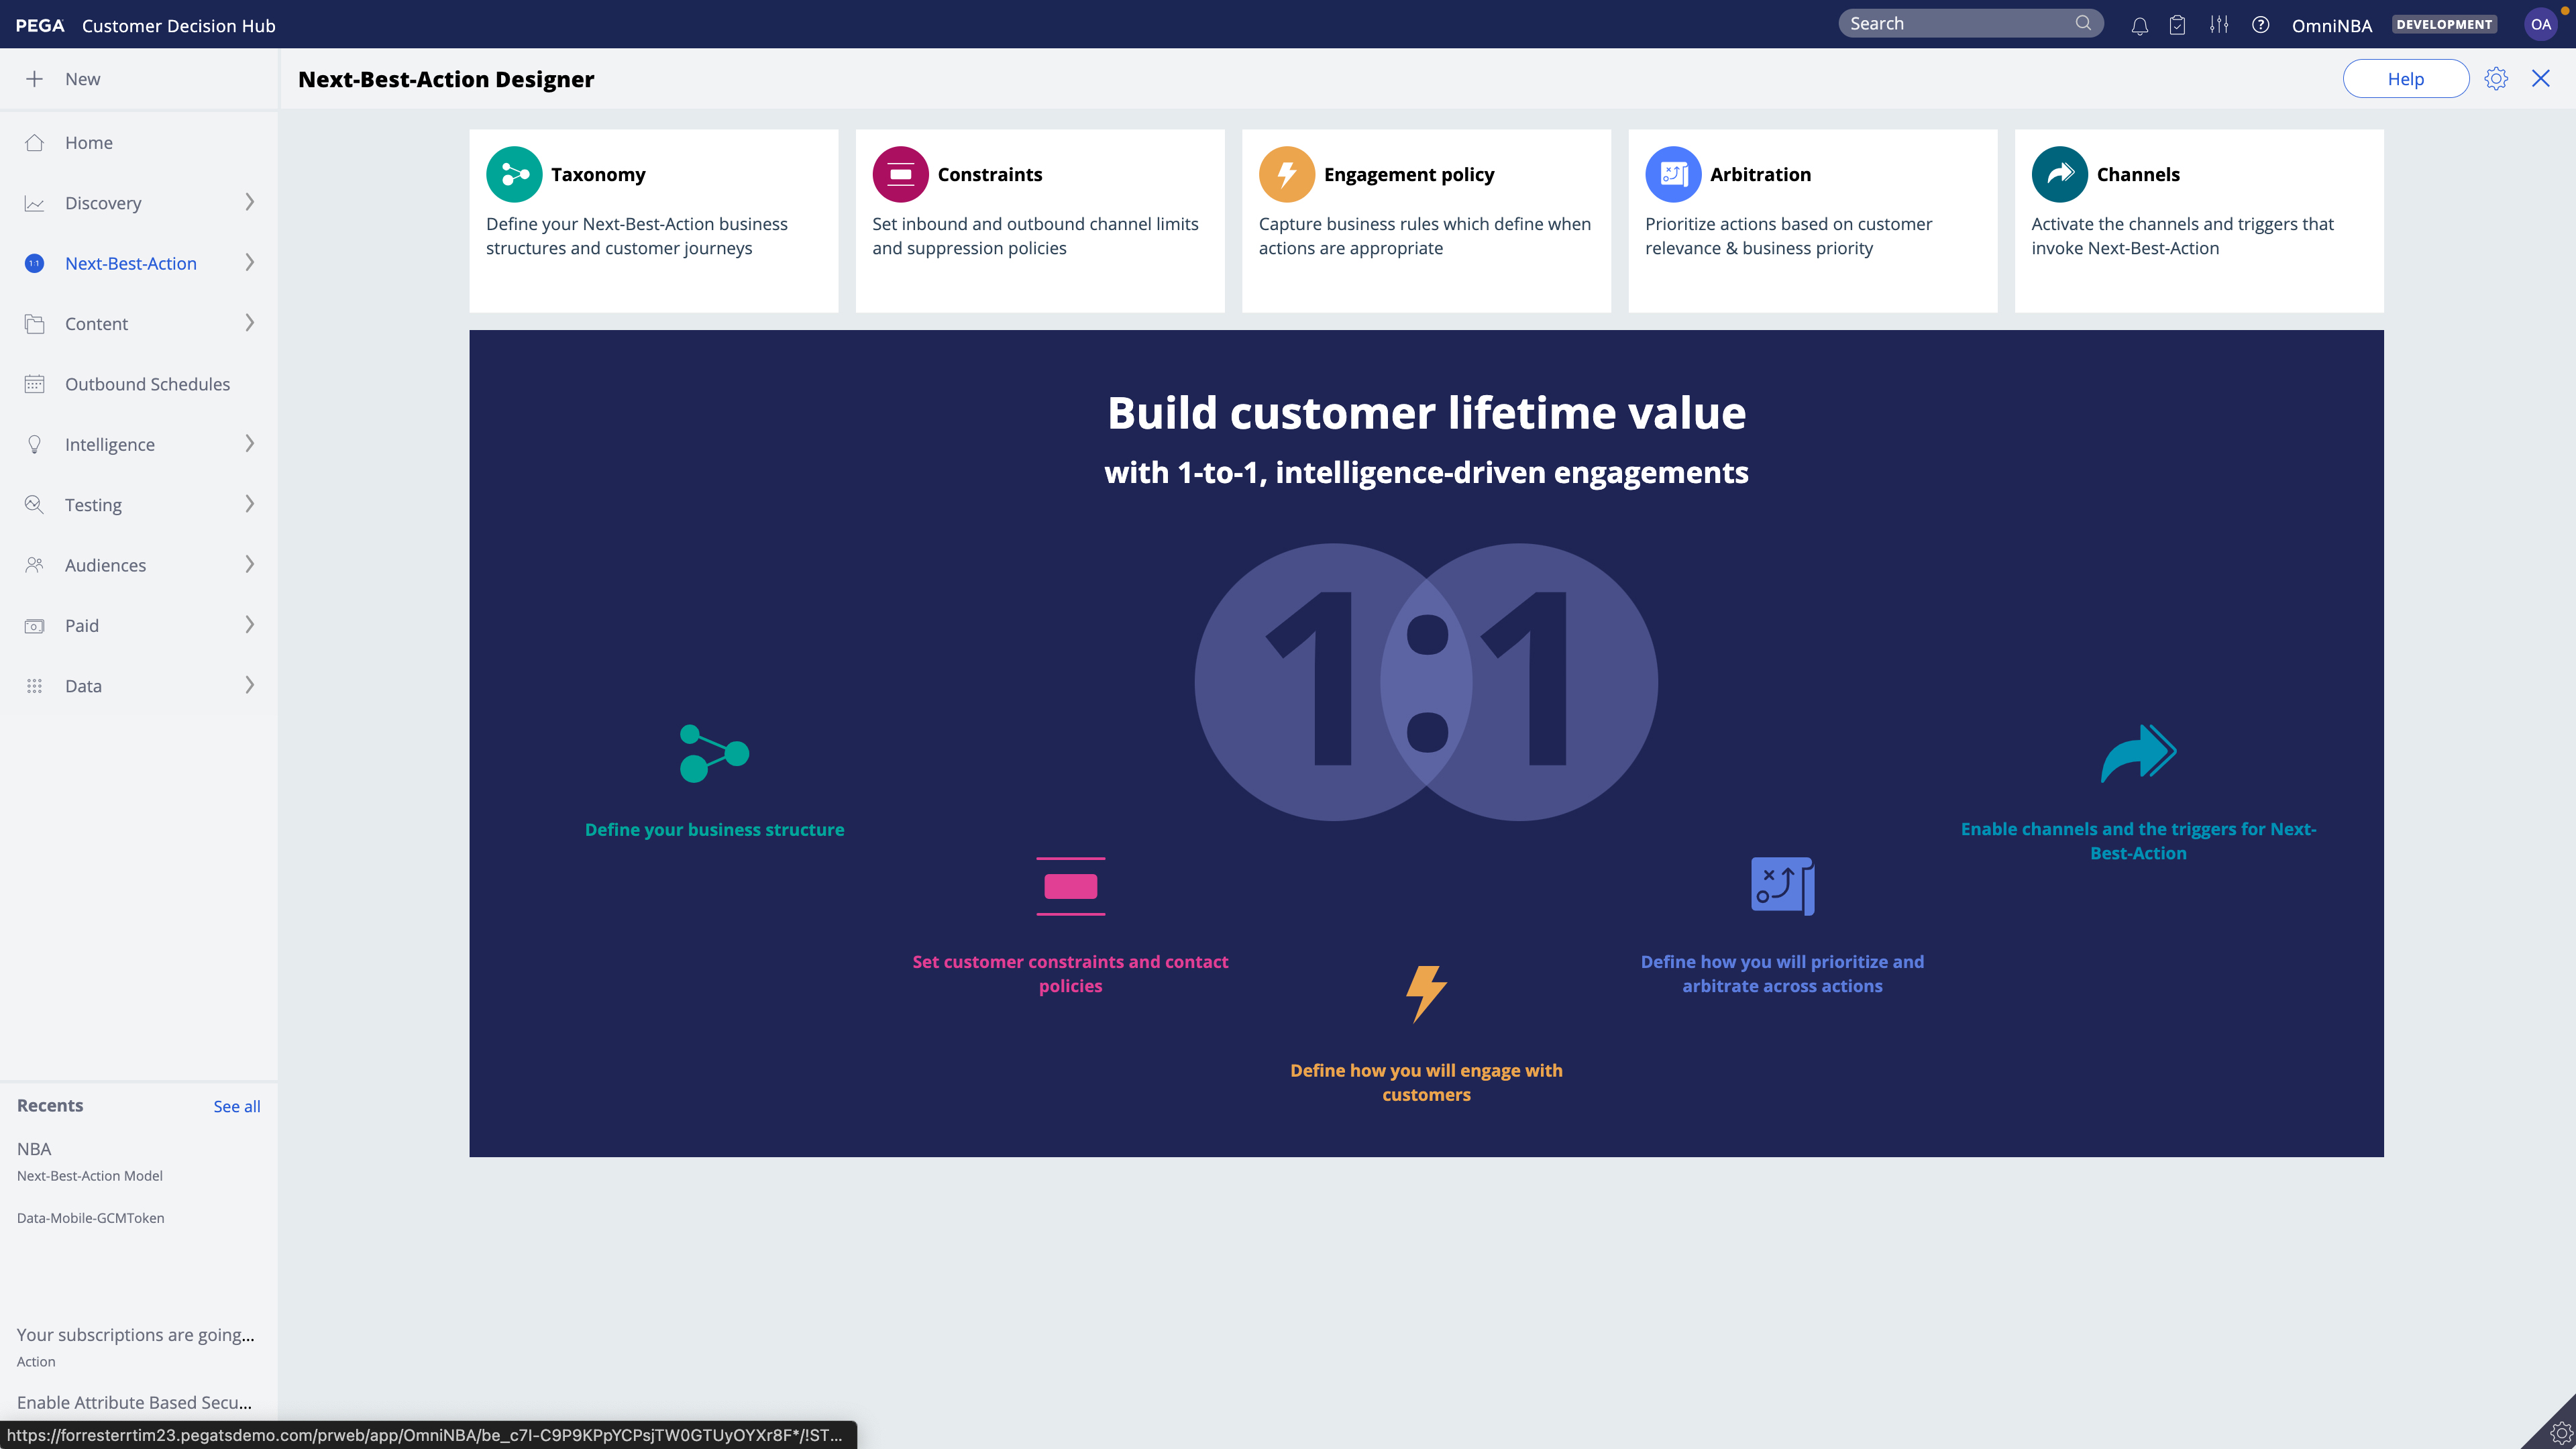Open the help question mark icon

pyautogui.click(x=2260, y=25)
